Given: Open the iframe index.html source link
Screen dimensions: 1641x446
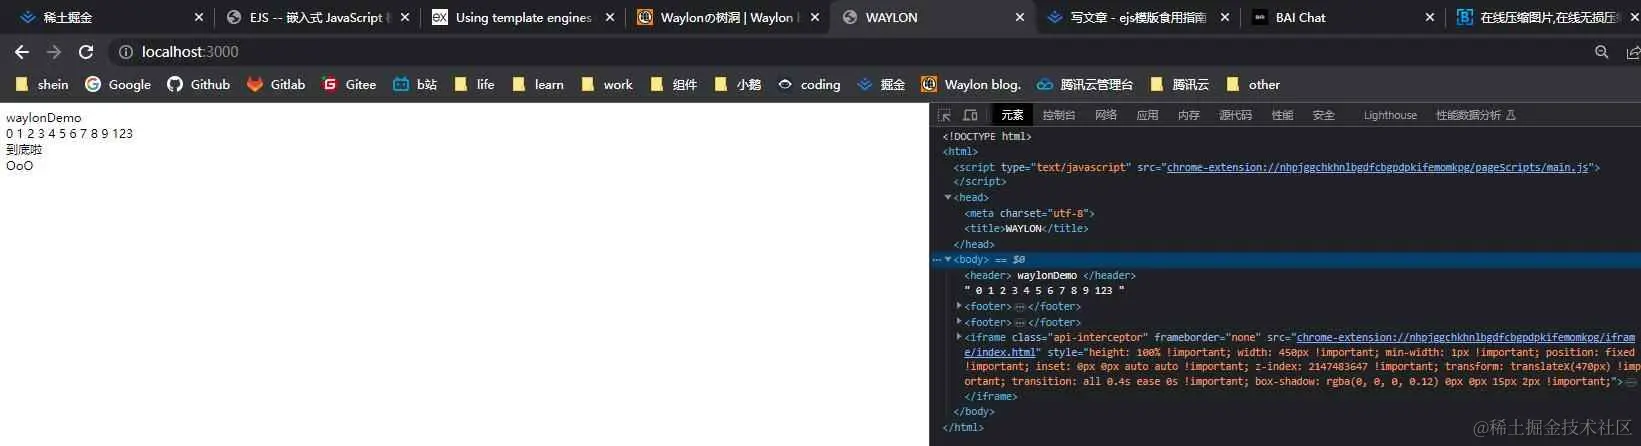Looking at the screenshot, I should (1465, 337).
